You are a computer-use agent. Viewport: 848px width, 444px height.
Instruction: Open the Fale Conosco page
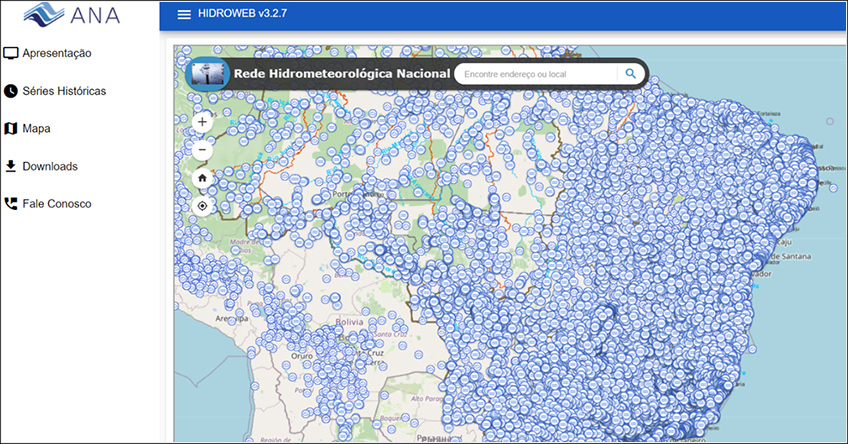point(56,203)
